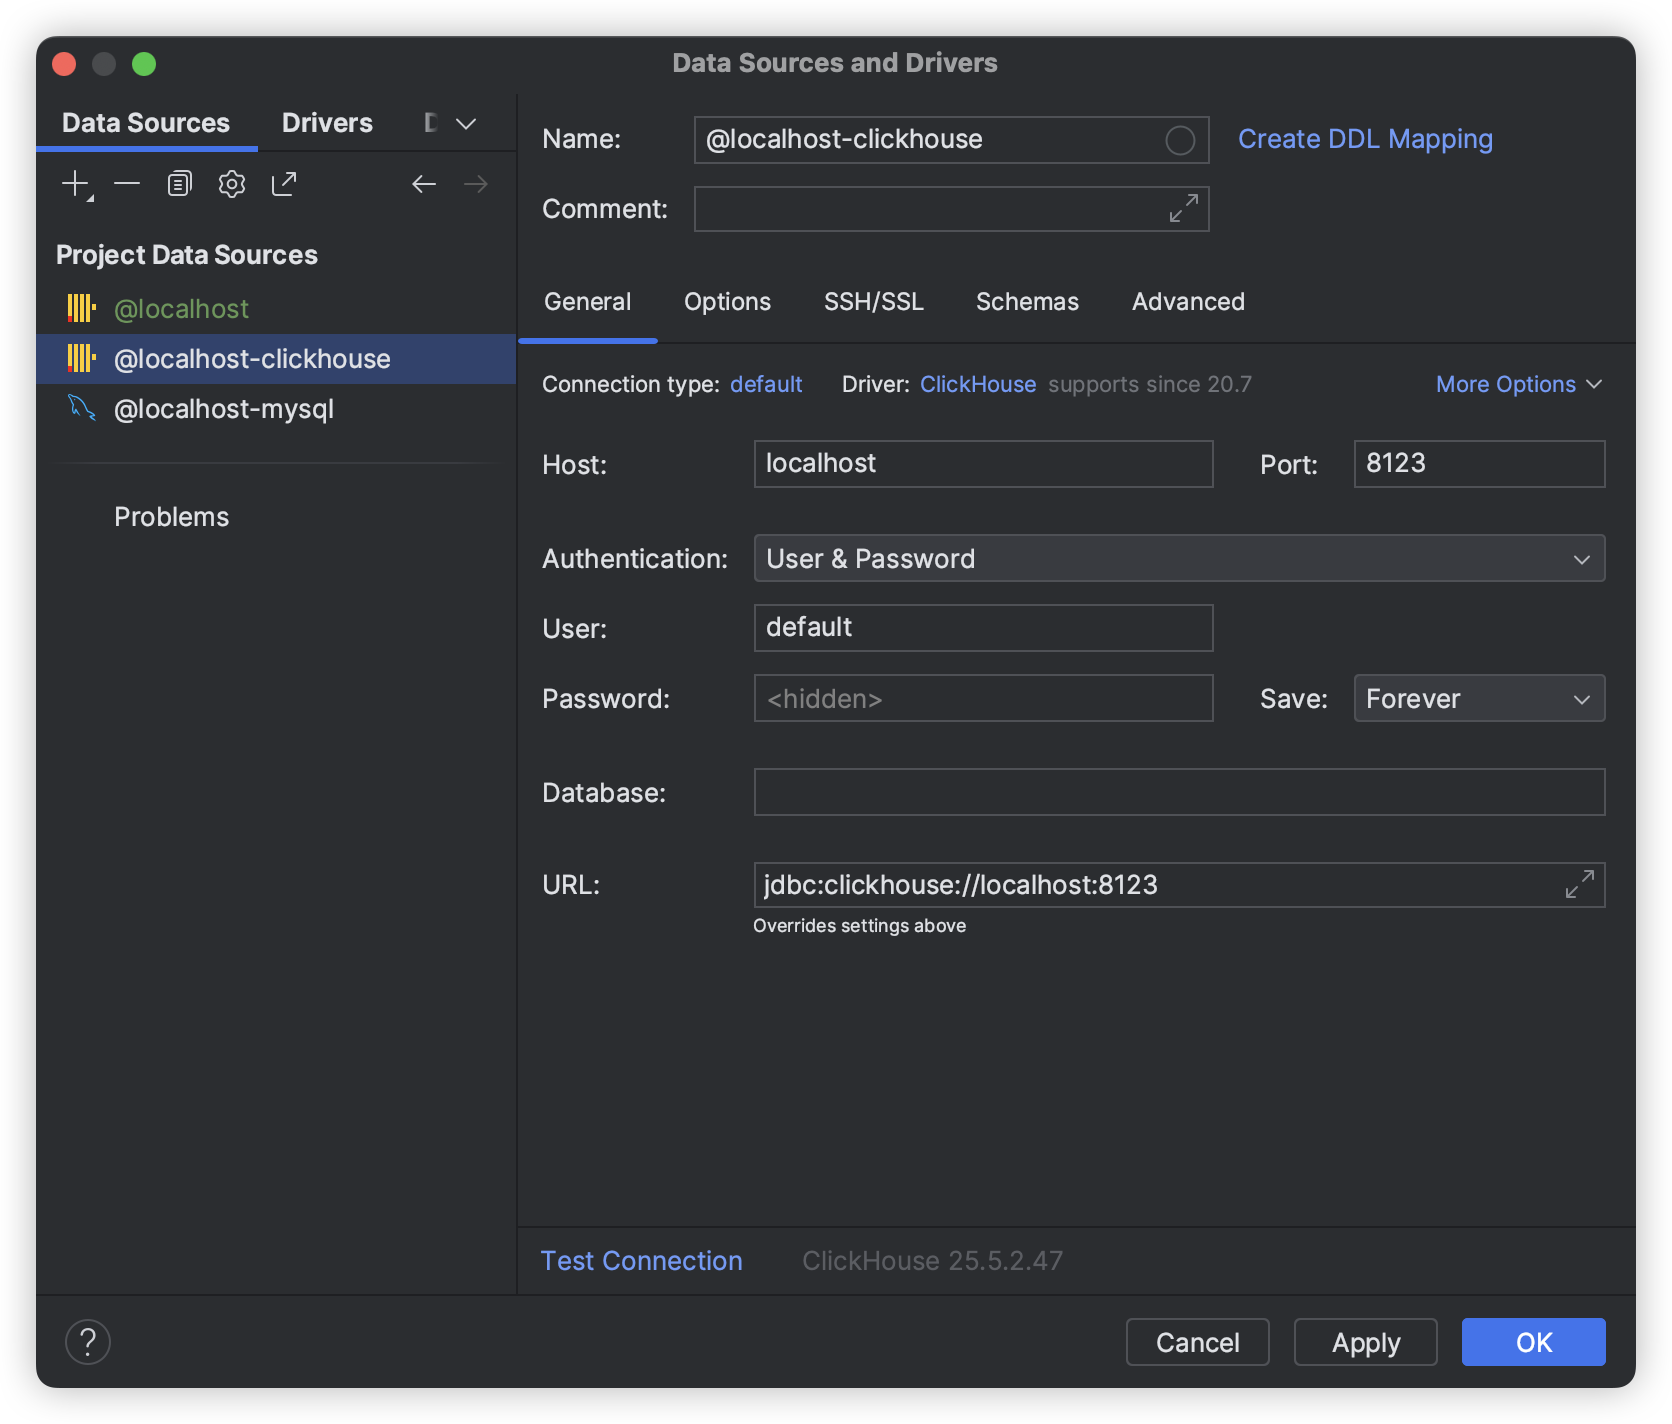
Task: Duplicate the selected data source
Action: (x=179, y=184)
